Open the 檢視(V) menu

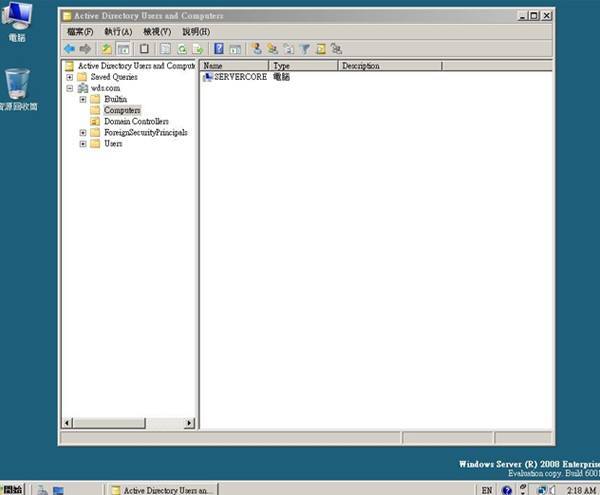pos(157,32)
